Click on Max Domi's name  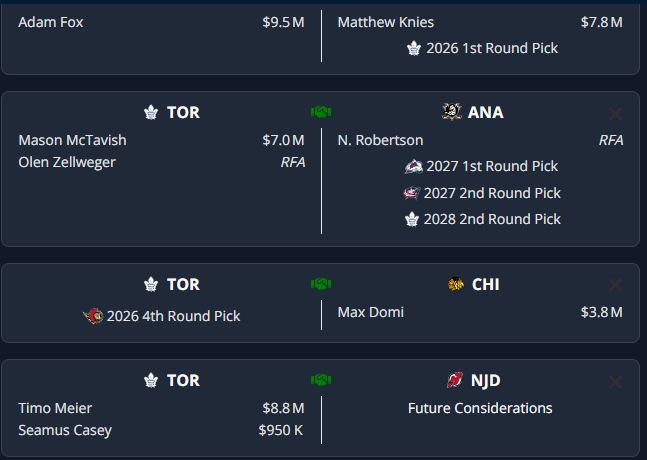371,312
